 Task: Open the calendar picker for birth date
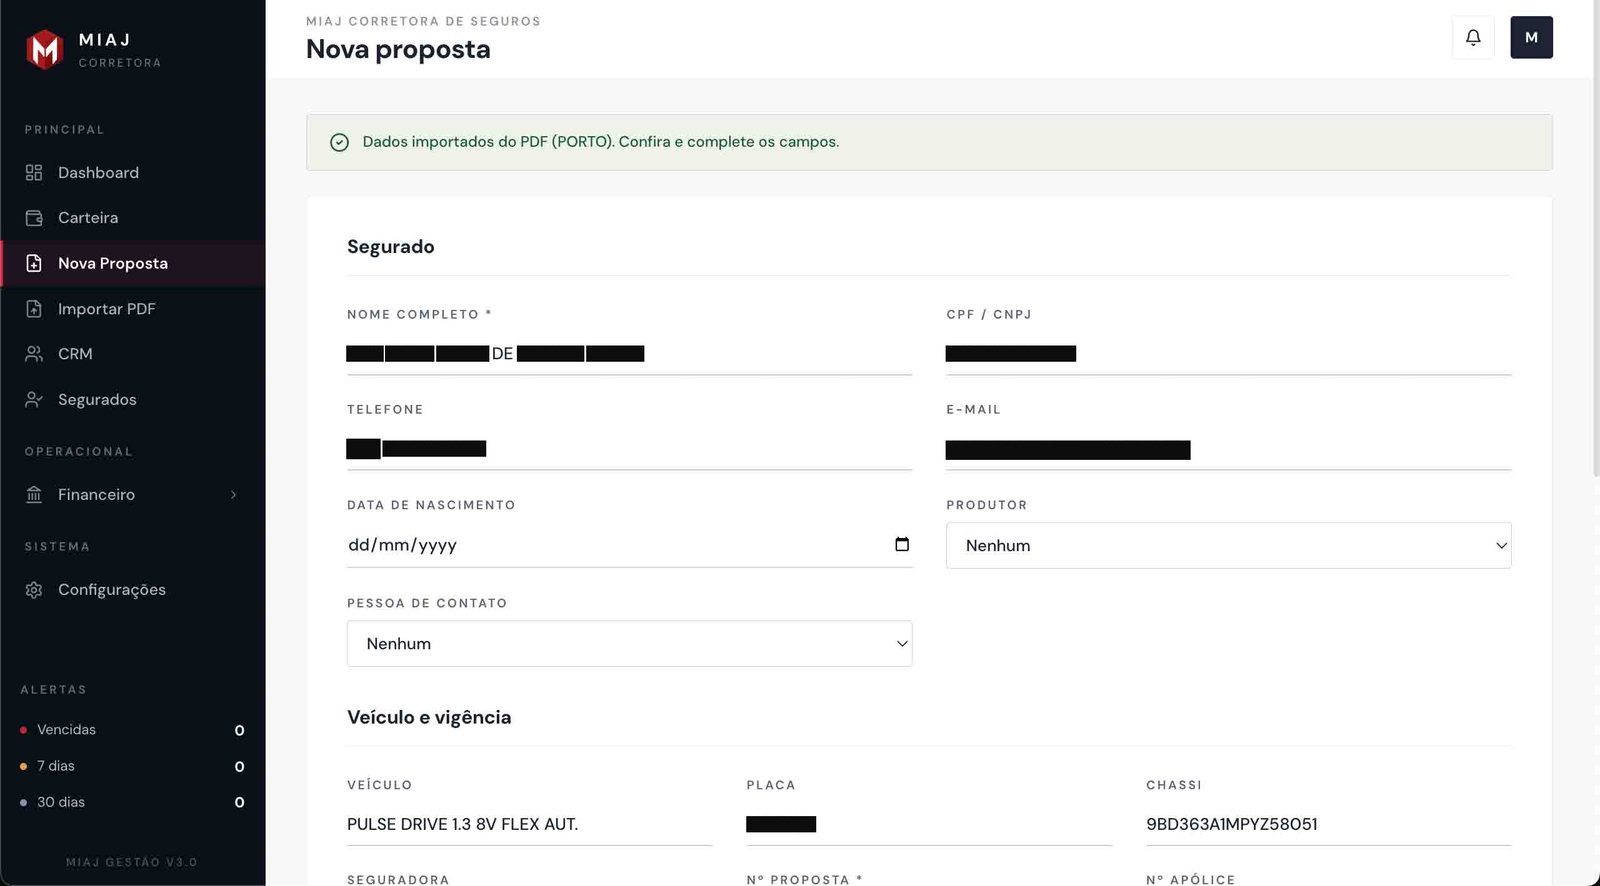click(x=902, y=545)
